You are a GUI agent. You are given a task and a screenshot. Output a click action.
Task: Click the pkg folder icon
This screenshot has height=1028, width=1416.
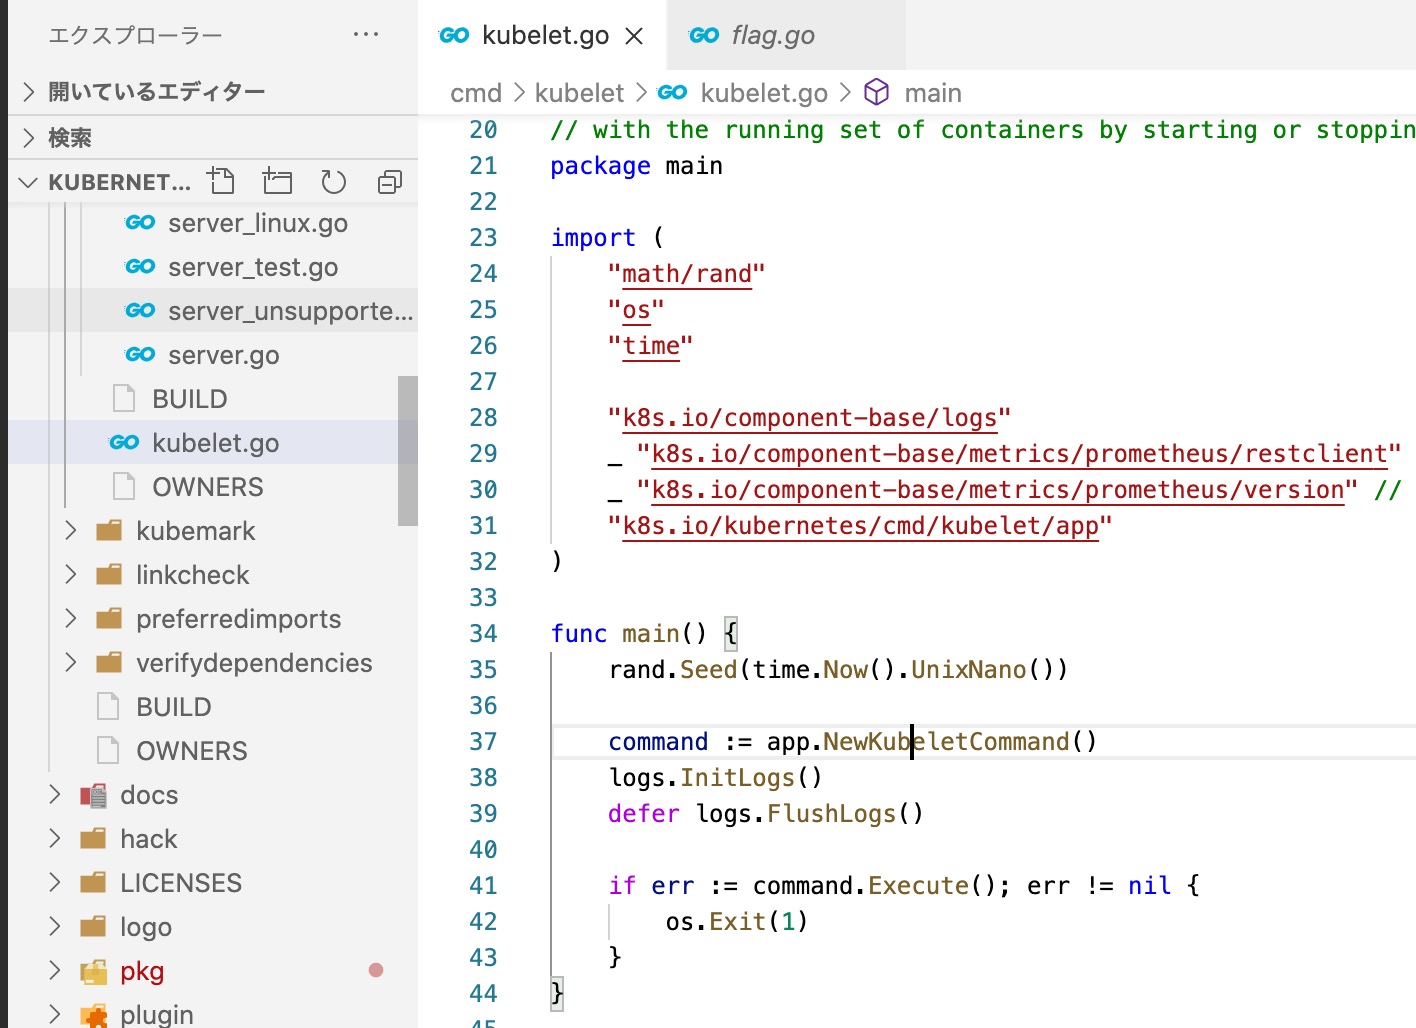93,971
